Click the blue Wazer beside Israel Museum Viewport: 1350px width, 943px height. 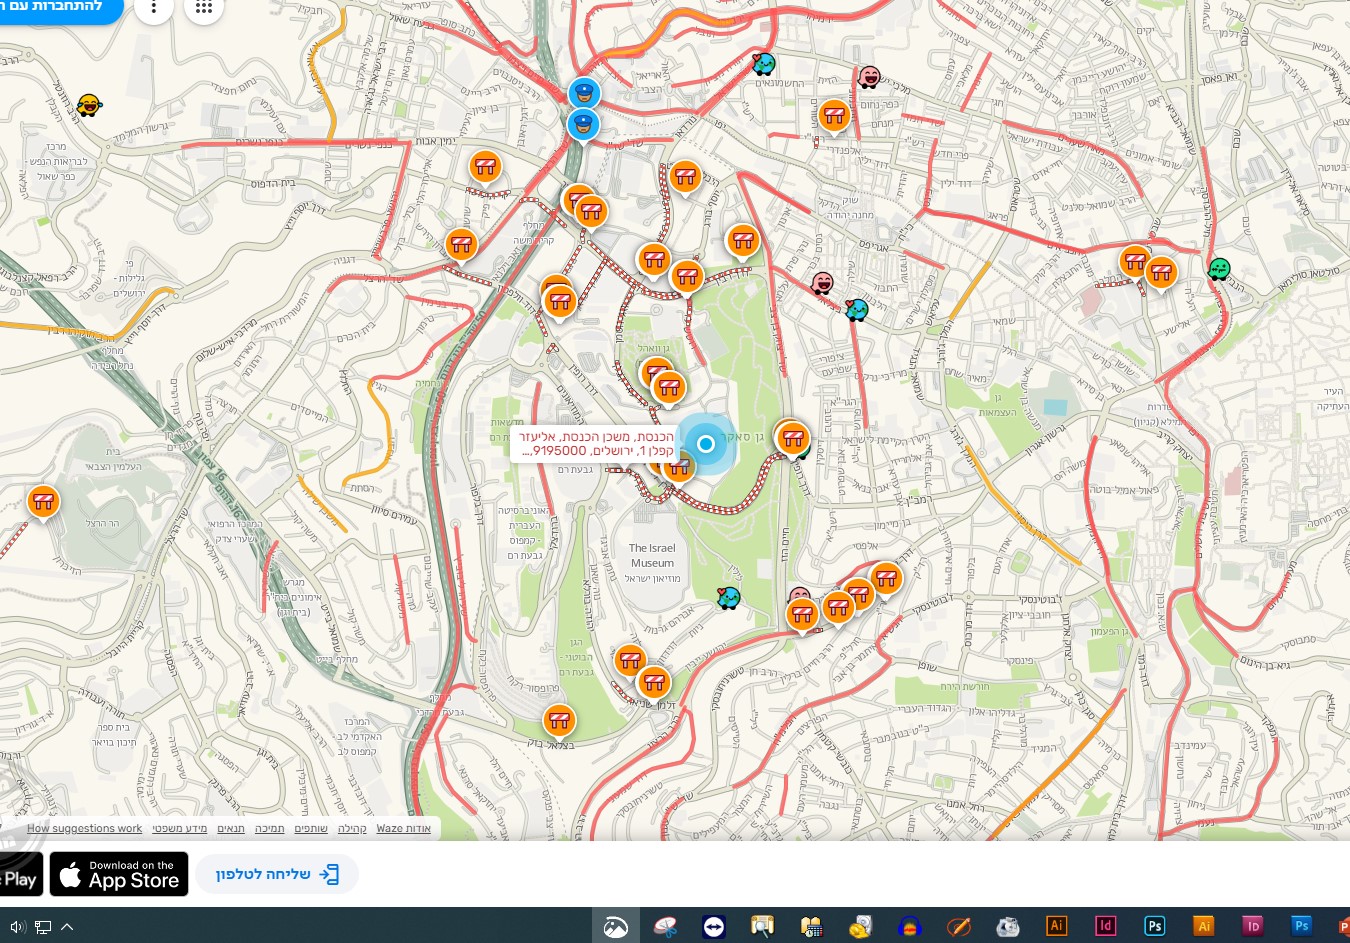(729, 598)
